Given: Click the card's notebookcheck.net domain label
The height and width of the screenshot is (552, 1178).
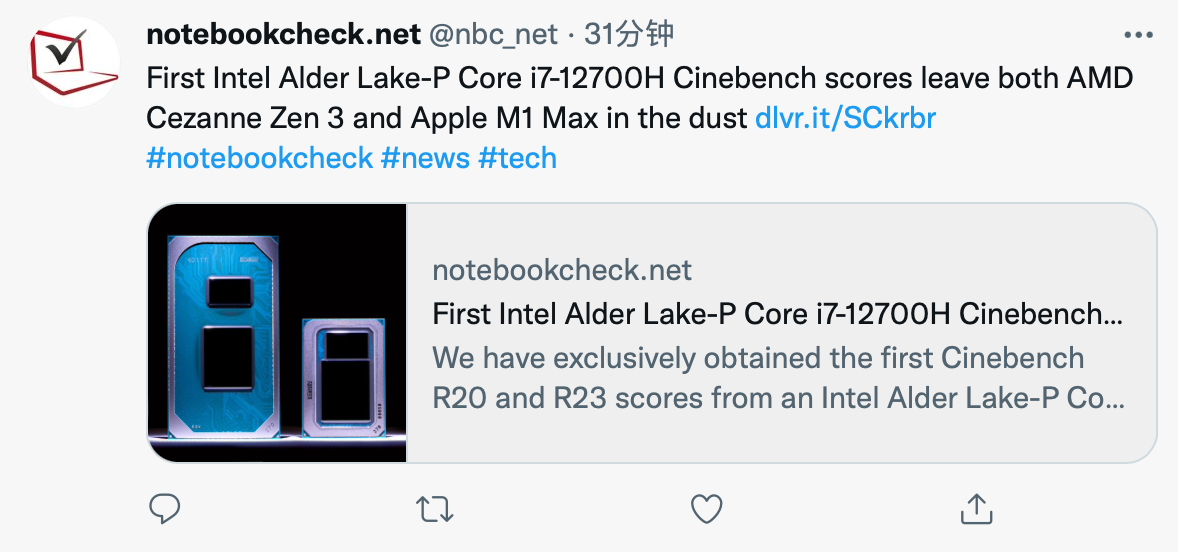Looking at the screenshot, I should click(562, 270).
